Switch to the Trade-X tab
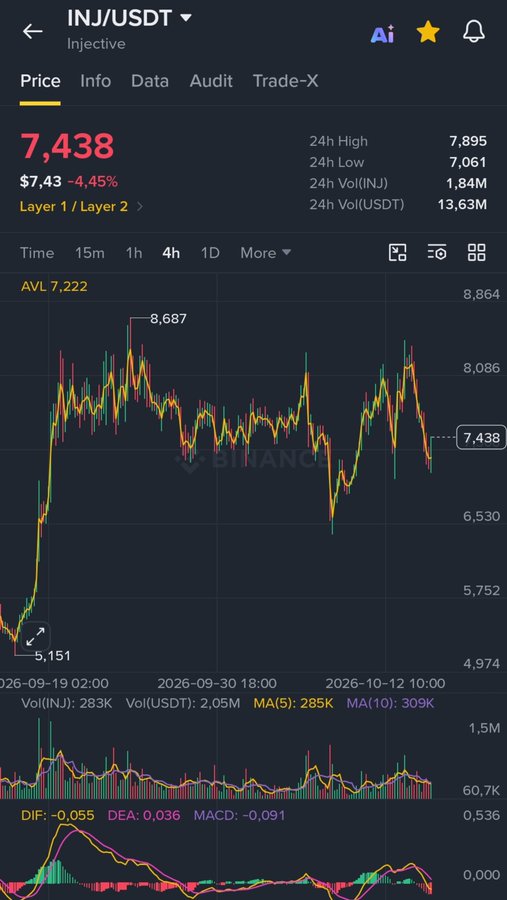The image size is (507, 900). pyautogui.click(x=285, y=81)
